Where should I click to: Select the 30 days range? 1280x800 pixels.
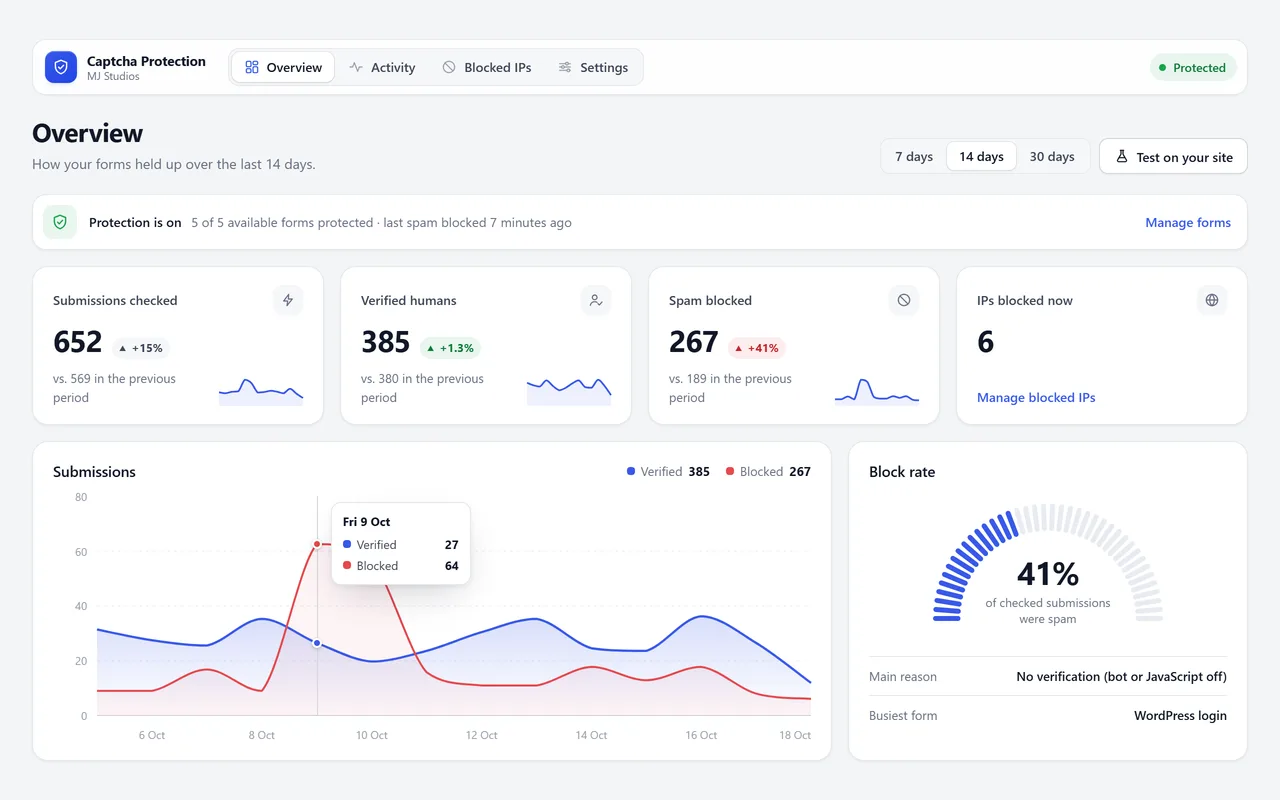tap(1052, 156)
